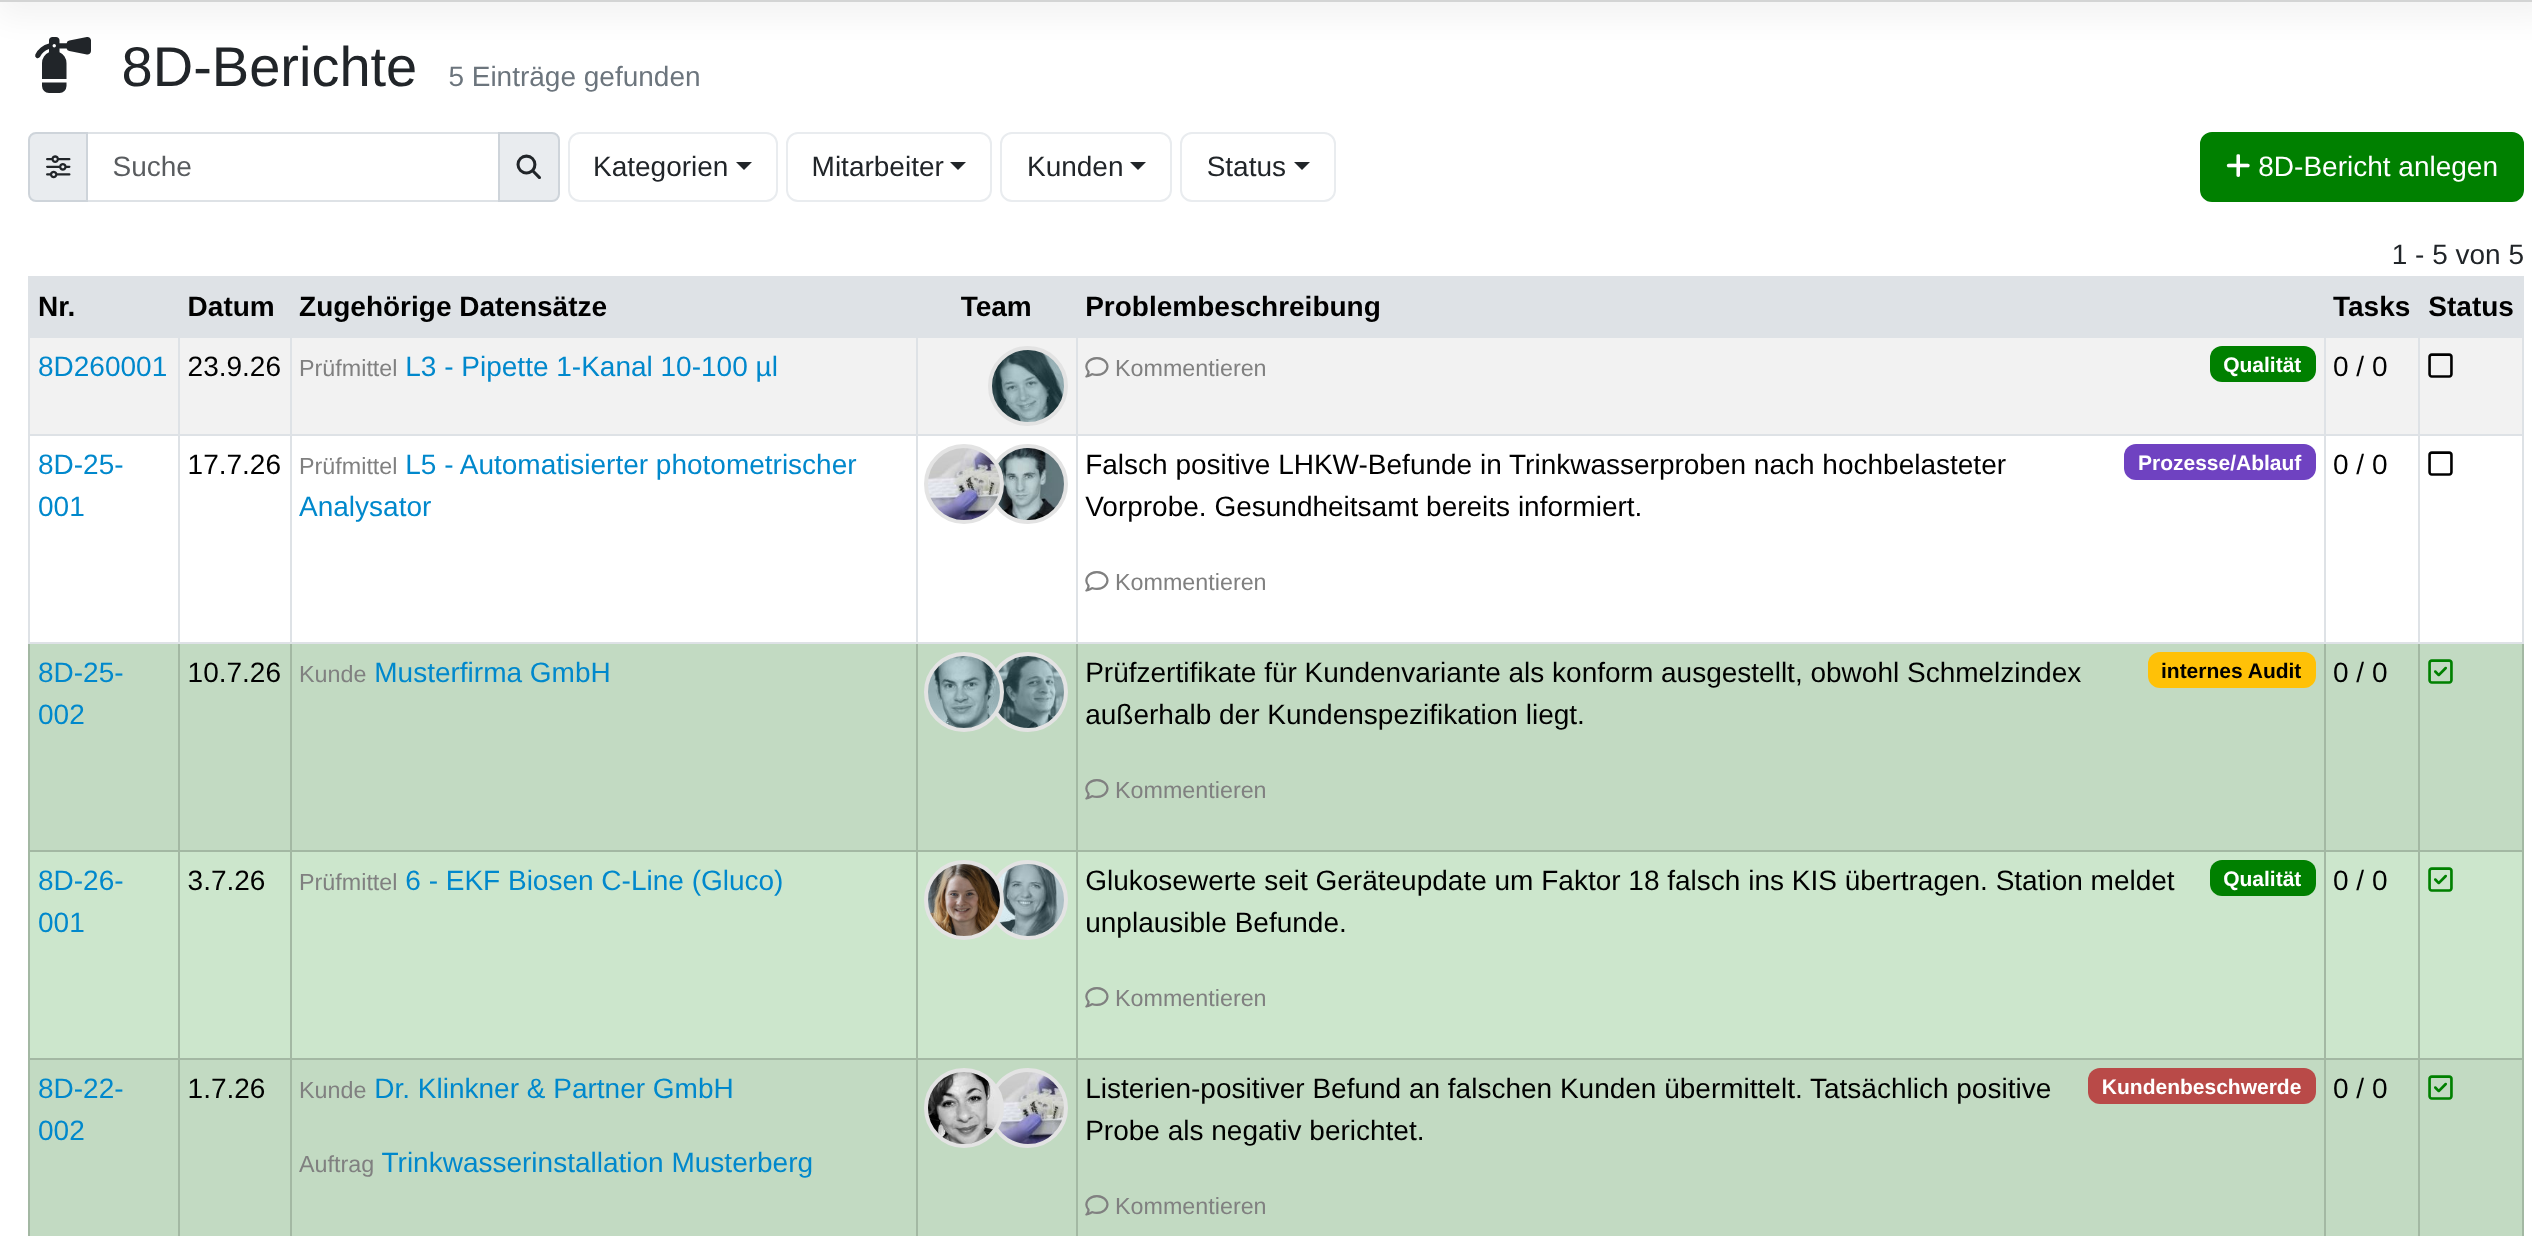
Task: Focus the Suche search field
Action: [293, 167]
